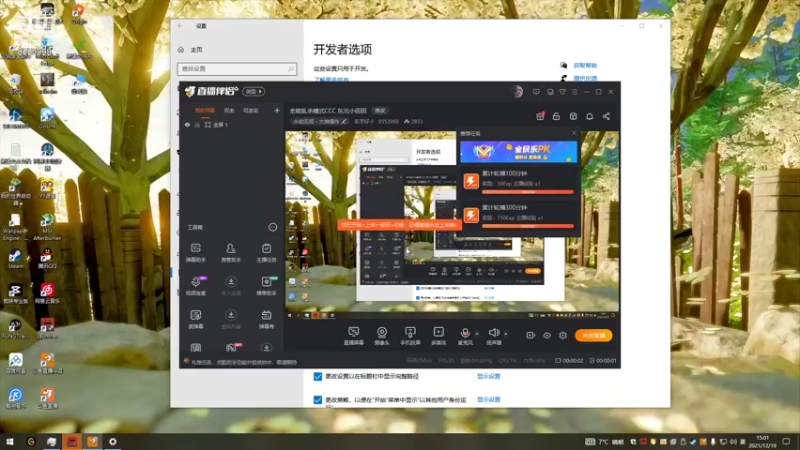Select the 全屏 1 source row
This screenshot has width=800, height=450.
click(232, 124)
